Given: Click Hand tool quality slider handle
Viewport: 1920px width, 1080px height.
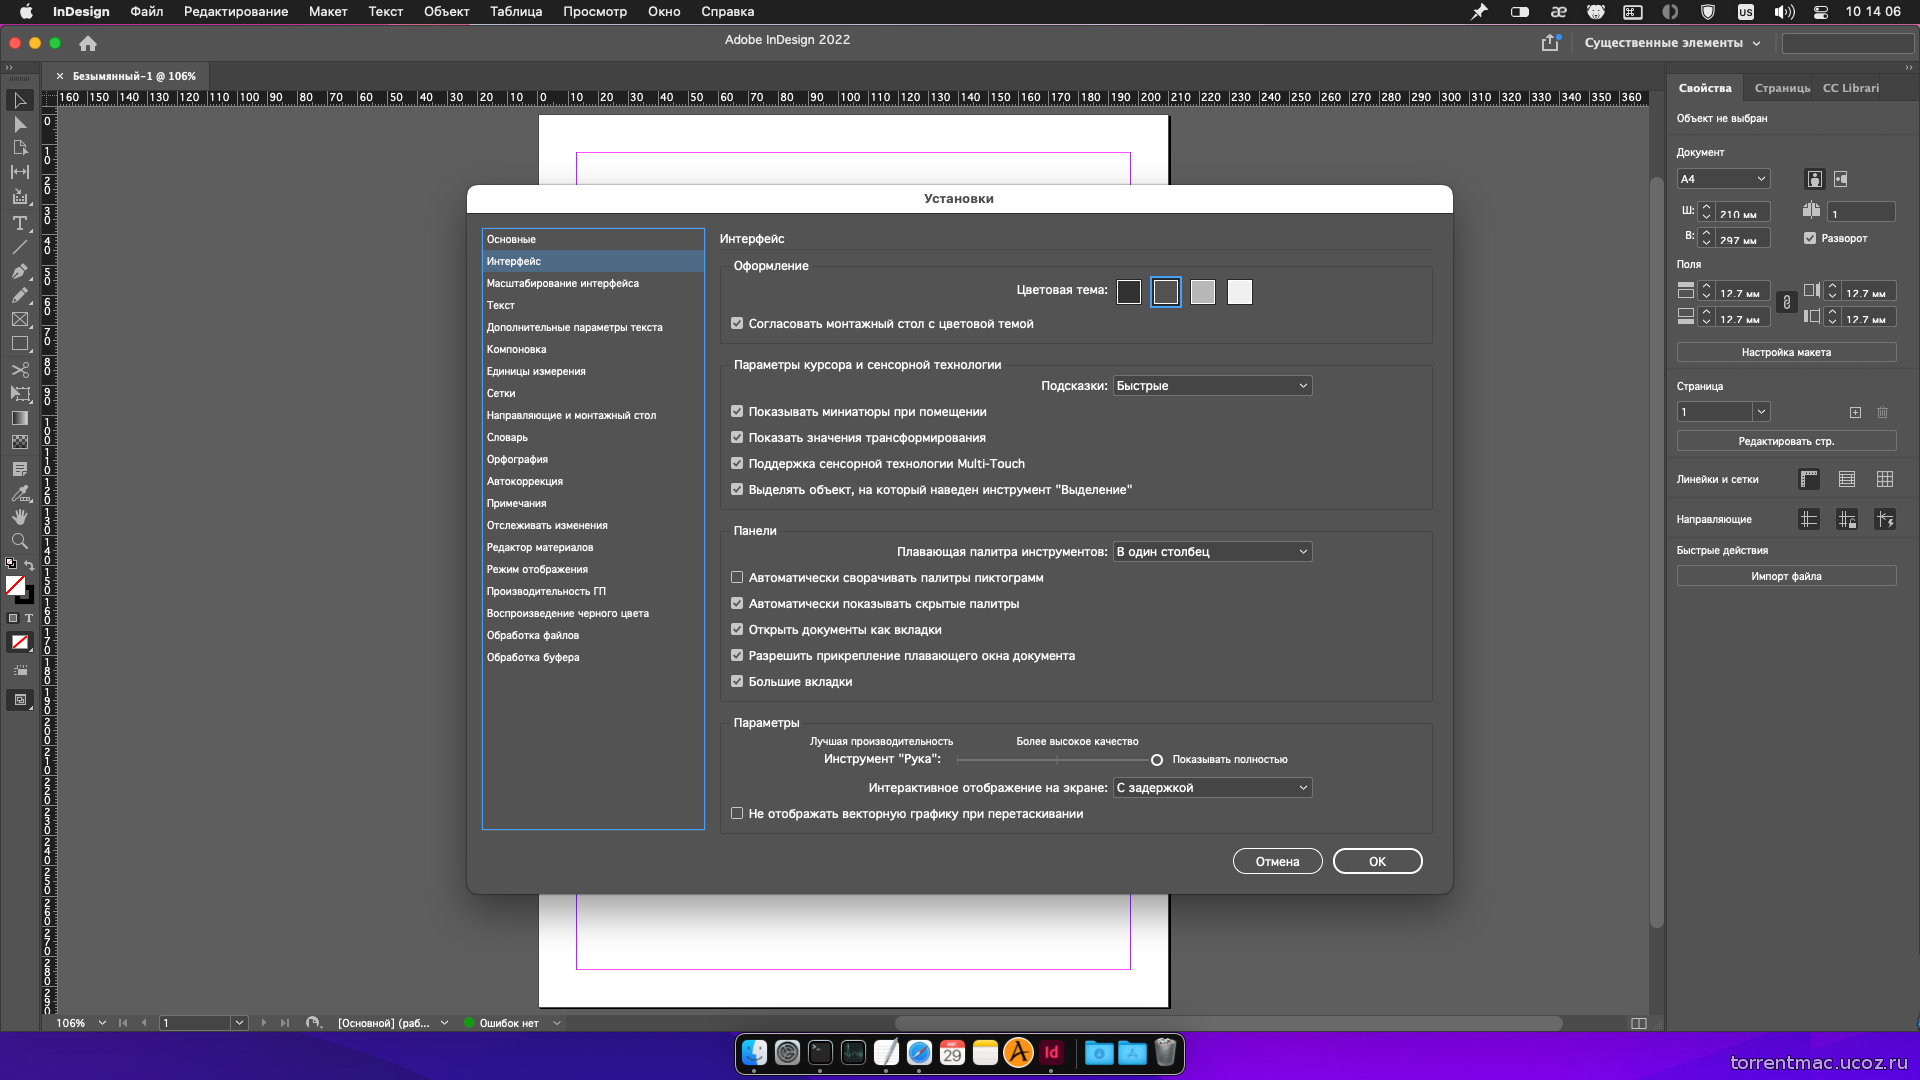Looking at the screenshot, I should (1157, 760).
